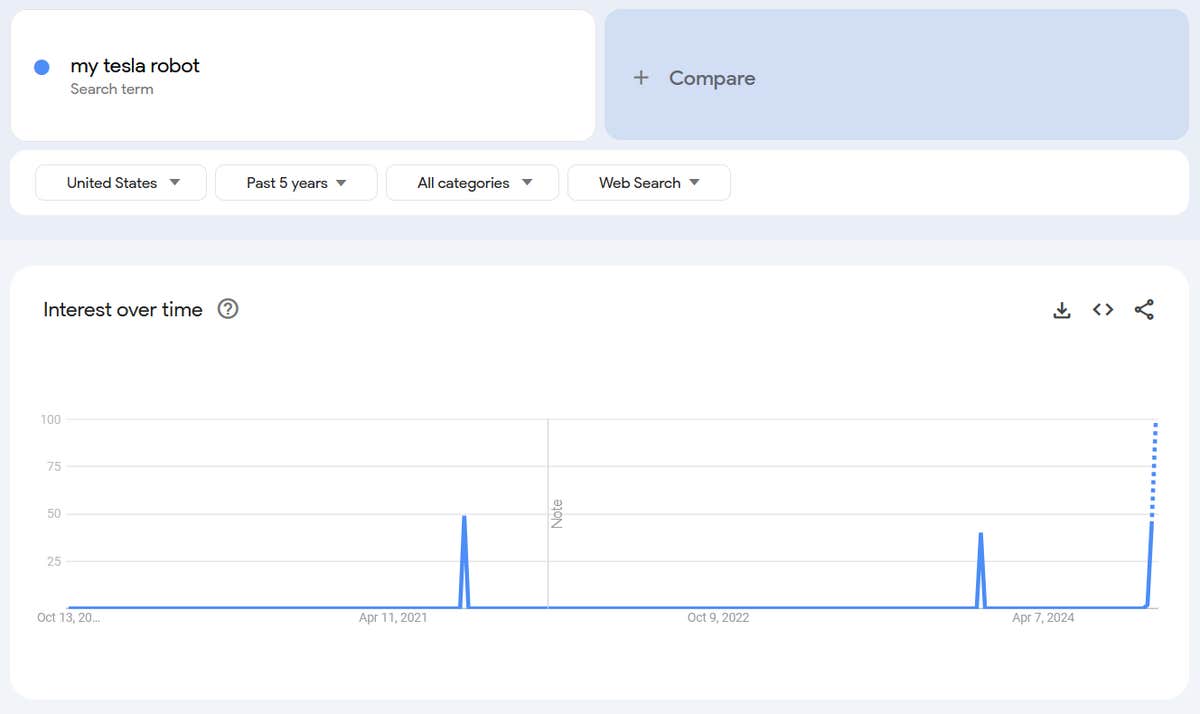Click the plus icon in the Compare box
The height and width of the screenshot is (714, 1200).
pos(641,78)
